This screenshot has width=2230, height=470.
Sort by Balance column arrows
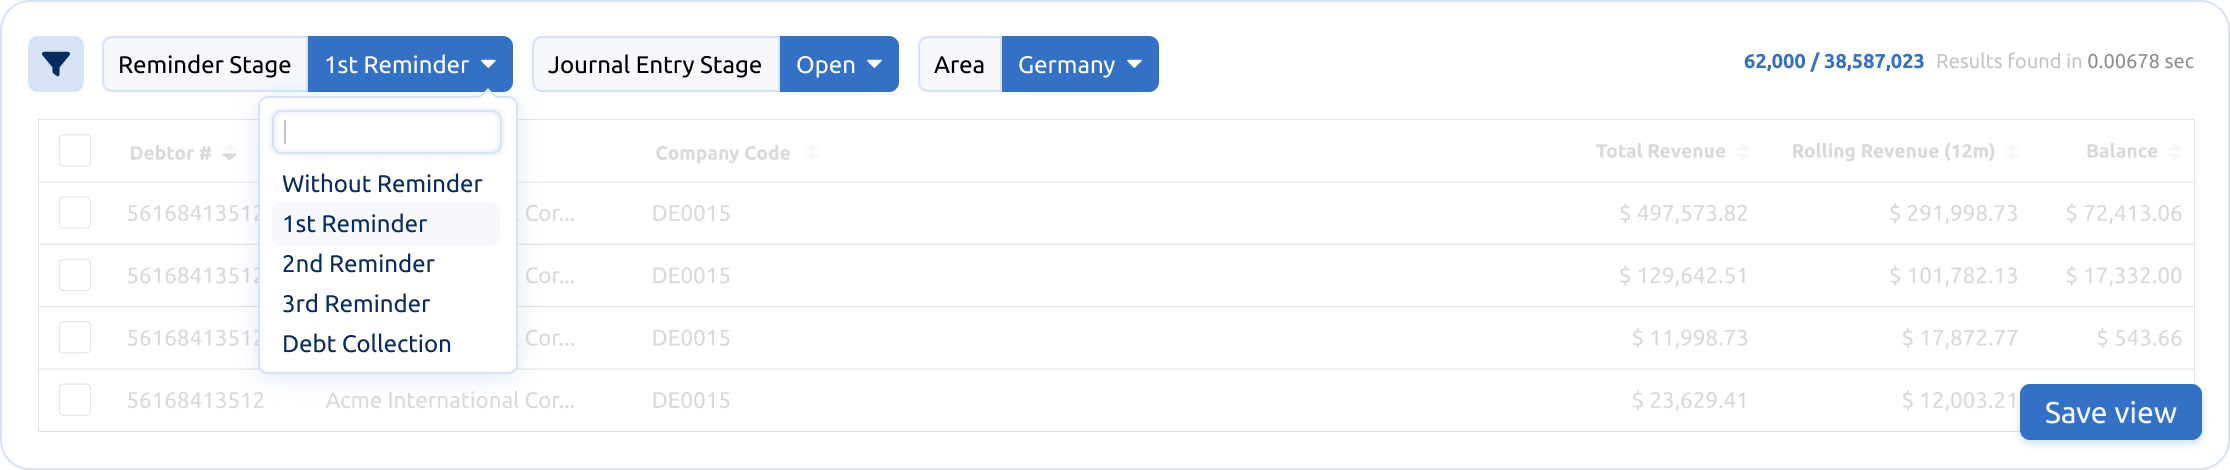point(2175,152)
